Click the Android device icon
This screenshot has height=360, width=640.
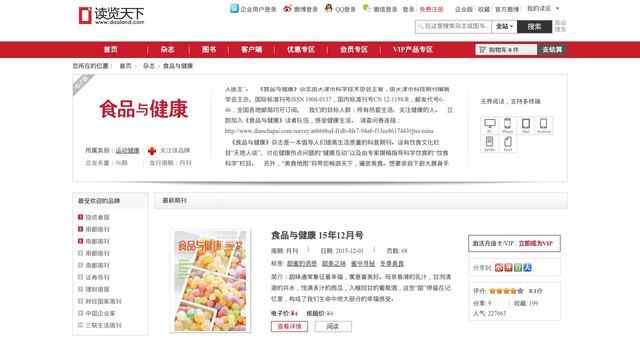tap(544, 124)
